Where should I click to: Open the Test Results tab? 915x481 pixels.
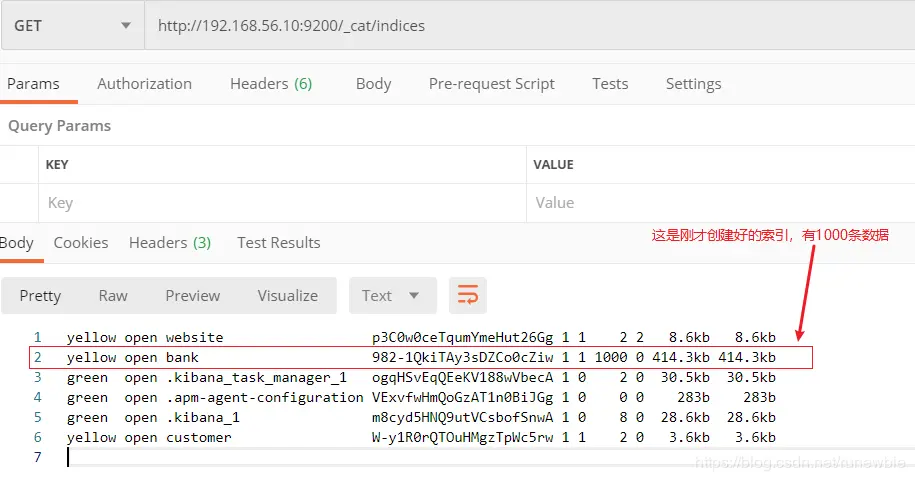pyautogui.click(x=279, y=243)
